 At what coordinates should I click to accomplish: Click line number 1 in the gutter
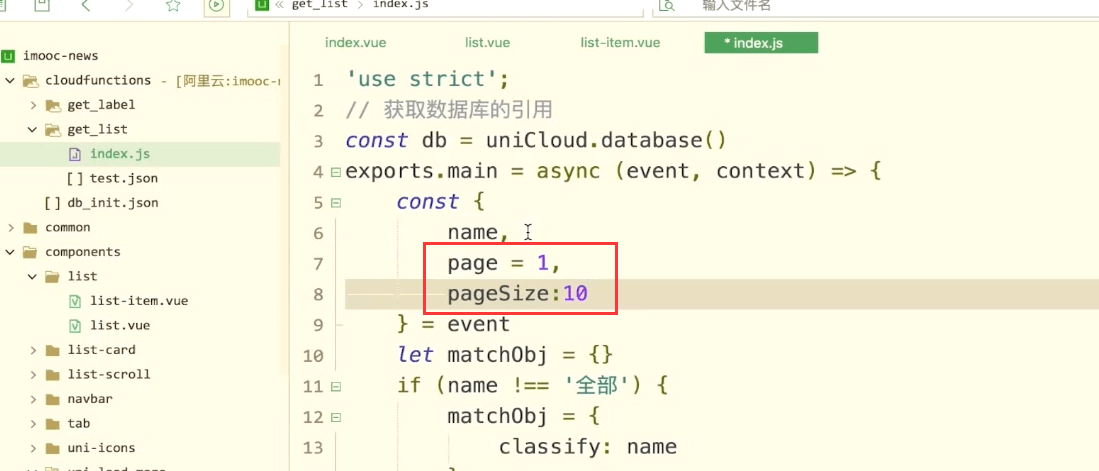click(318, 81)
